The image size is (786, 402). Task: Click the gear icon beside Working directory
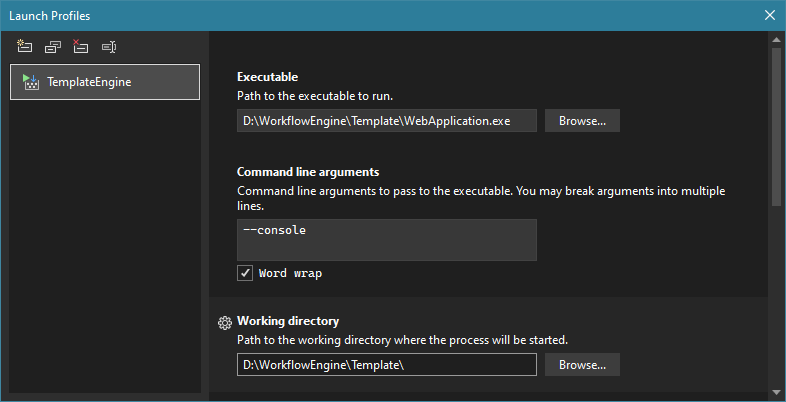225,322
